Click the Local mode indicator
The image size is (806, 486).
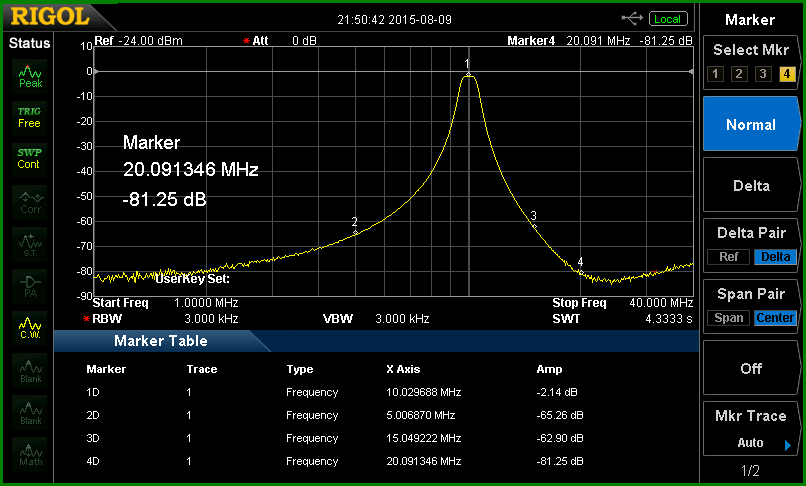(x=668, y=19)
